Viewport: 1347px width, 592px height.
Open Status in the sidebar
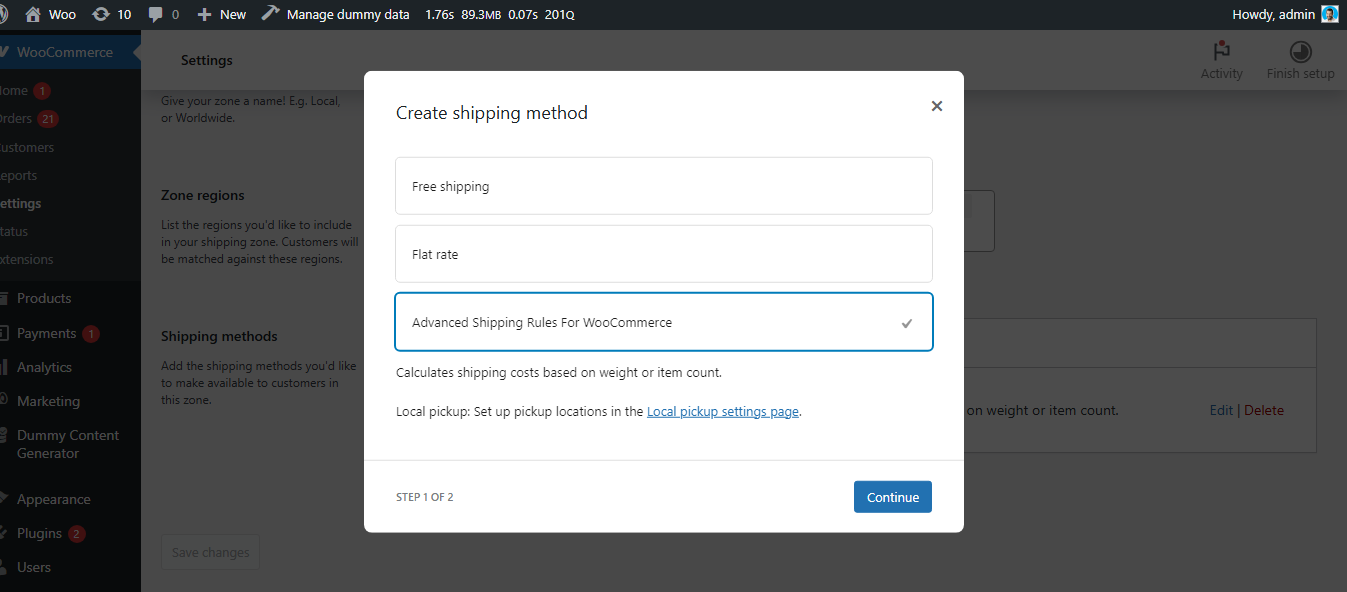coord(14,231)
